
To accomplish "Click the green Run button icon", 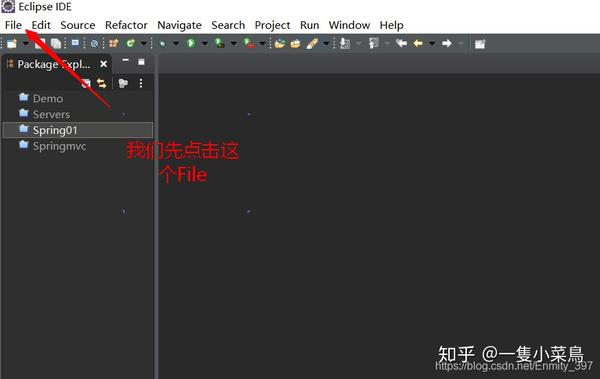I will pos(191,43).
